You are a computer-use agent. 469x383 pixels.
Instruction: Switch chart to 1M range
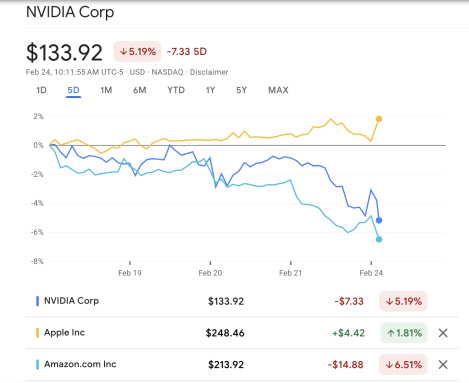click(x=106, y=90)
